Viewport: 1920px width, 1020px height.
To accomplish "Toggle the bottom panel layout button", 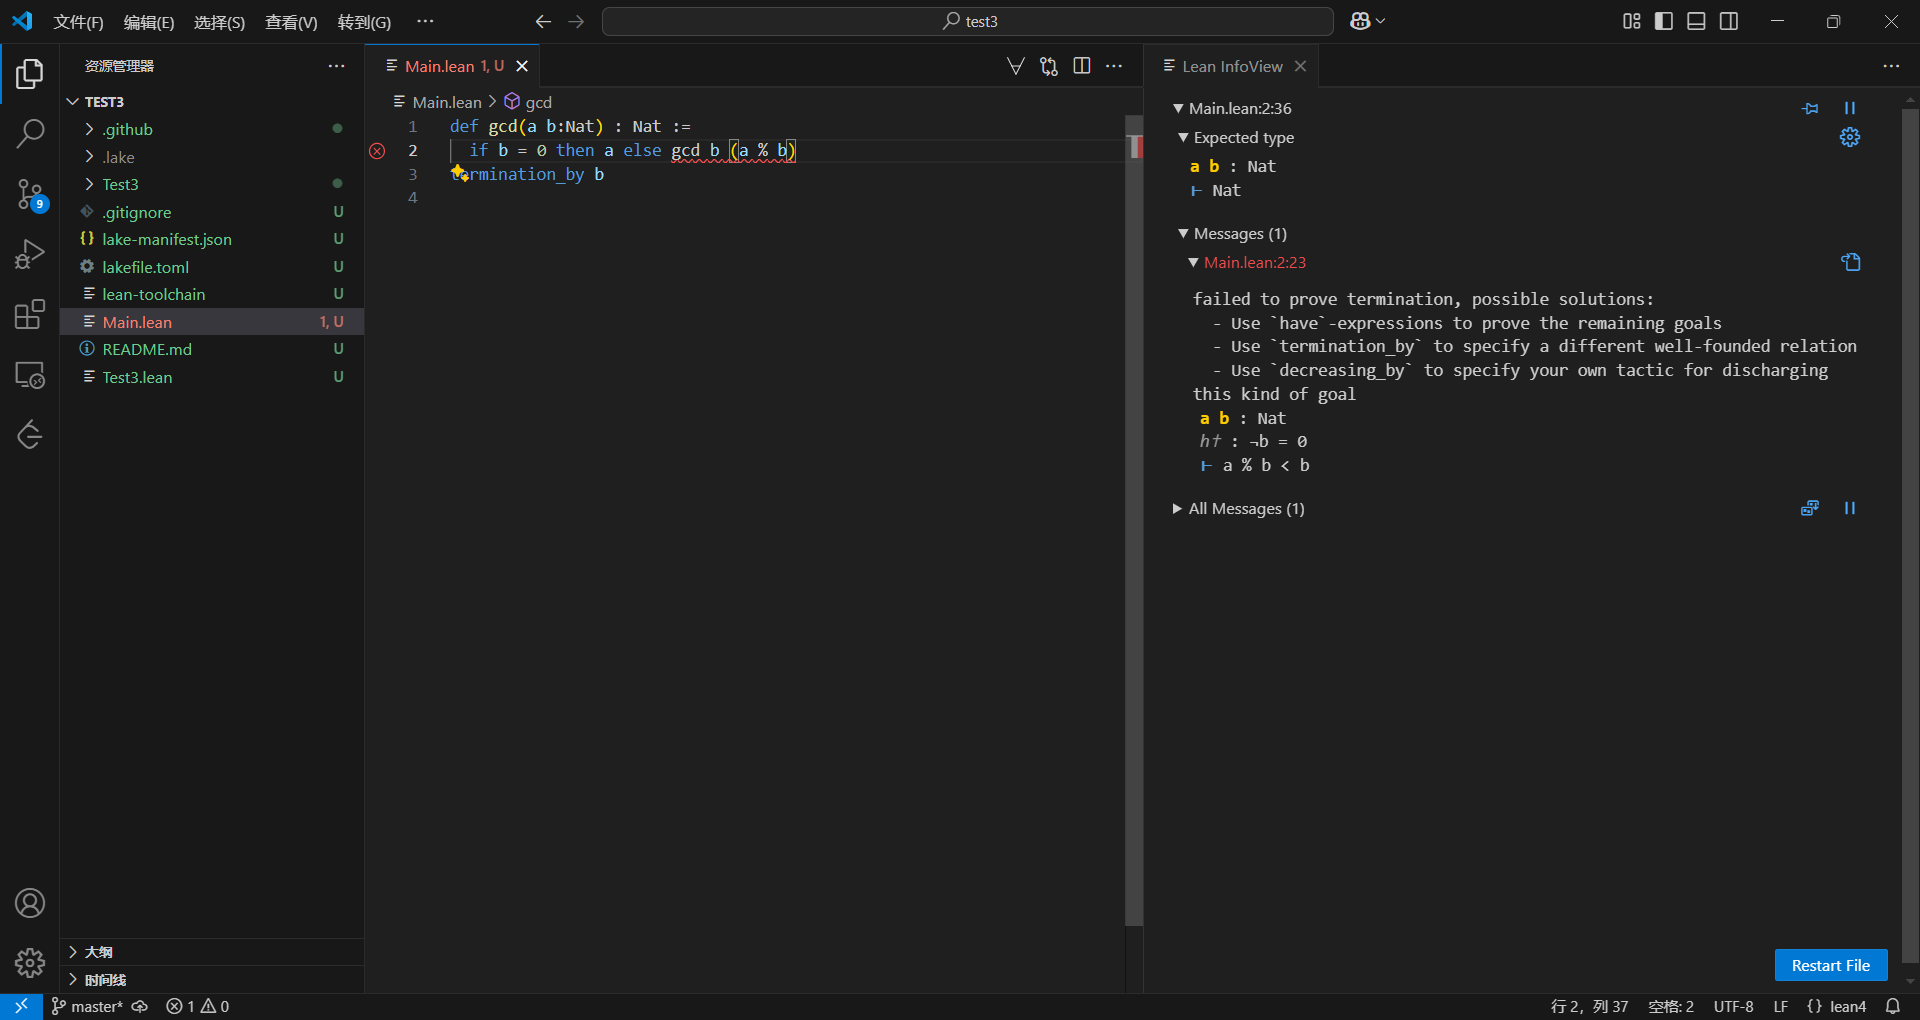I will (1696, 21).
